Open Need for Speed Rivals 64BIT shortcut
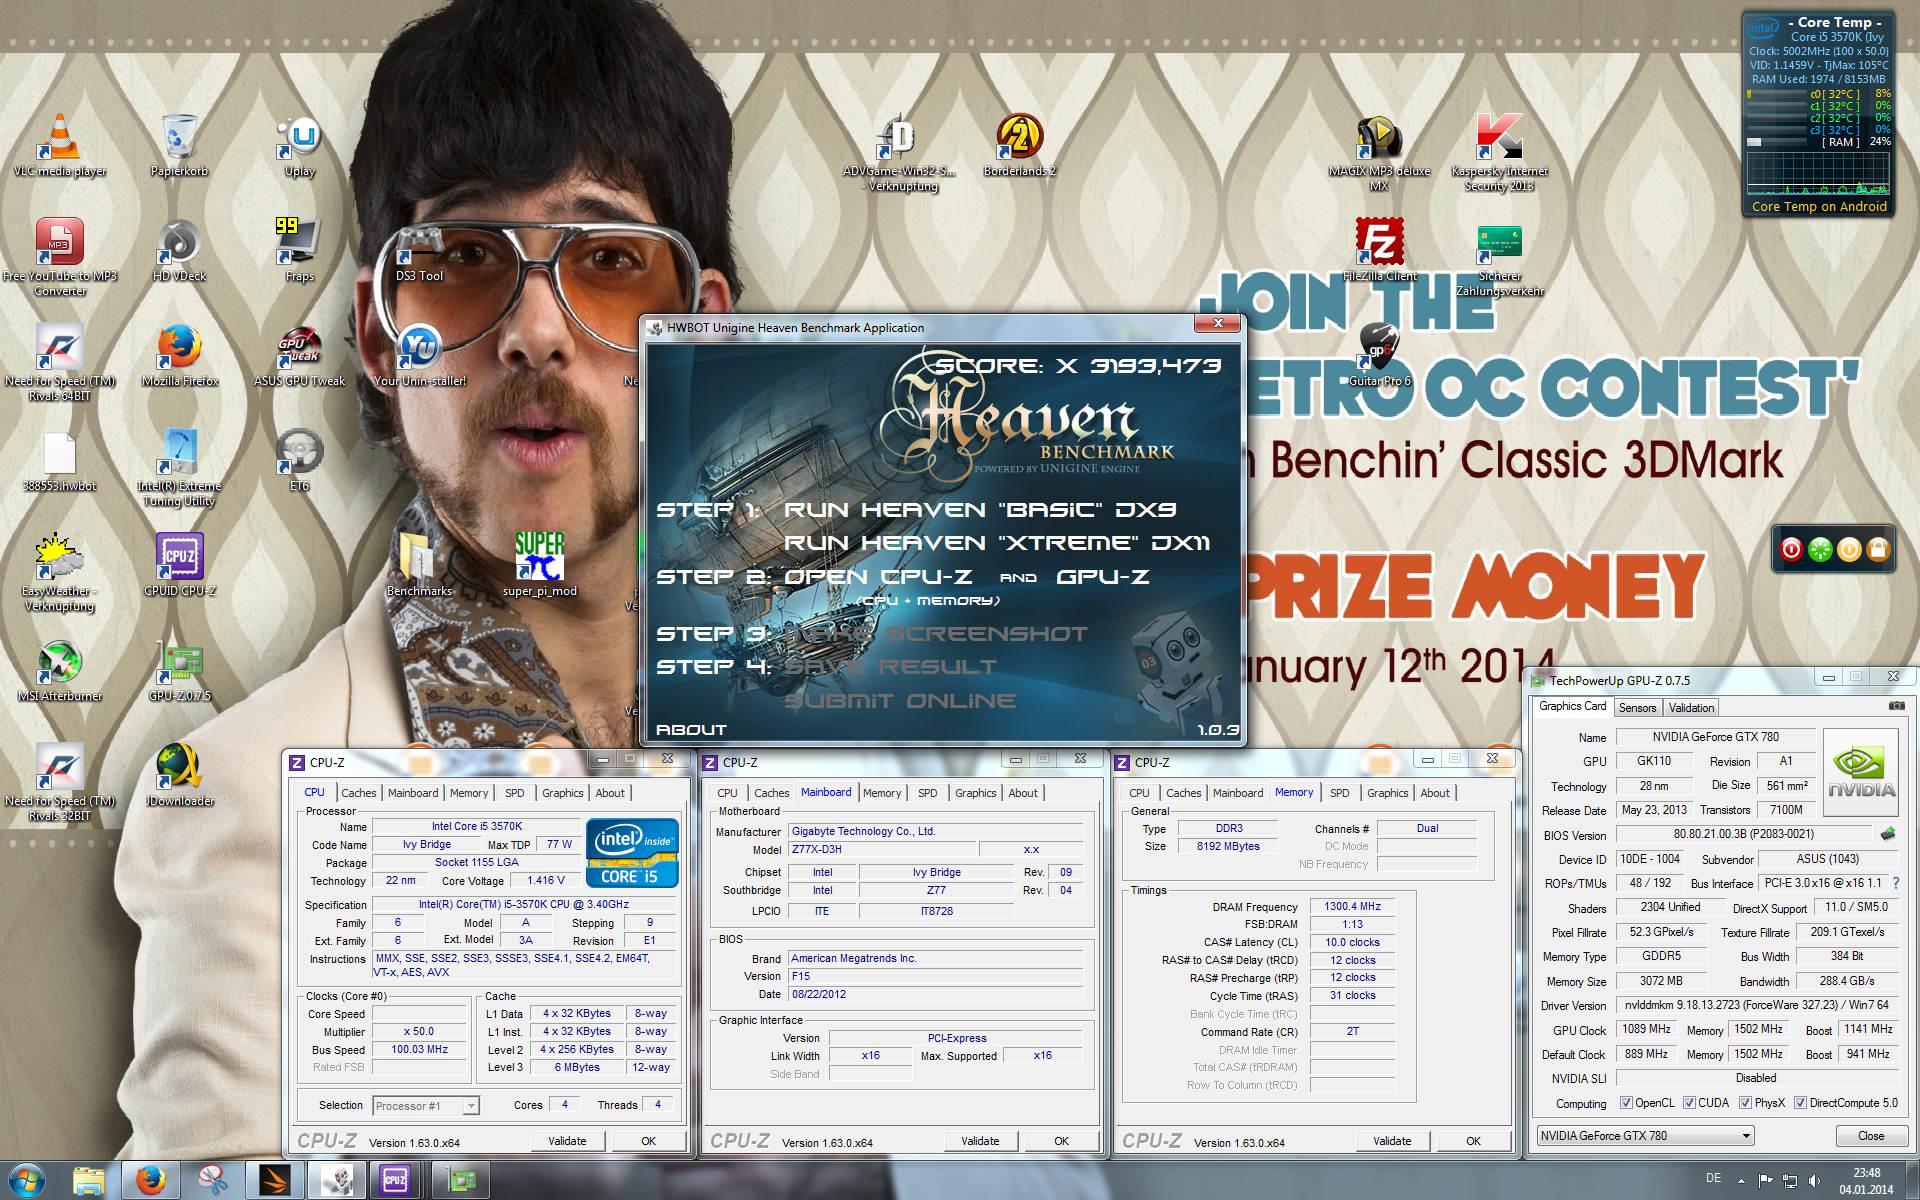The width and height of the screenshot is (1920, 1200). (x=60, y=362)
